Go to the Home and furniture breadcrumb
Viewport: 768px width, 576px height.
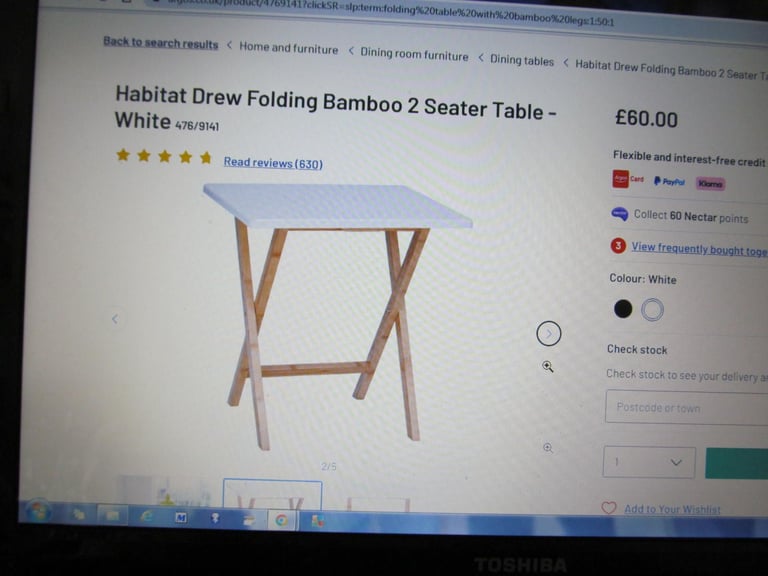pos(288,48)
